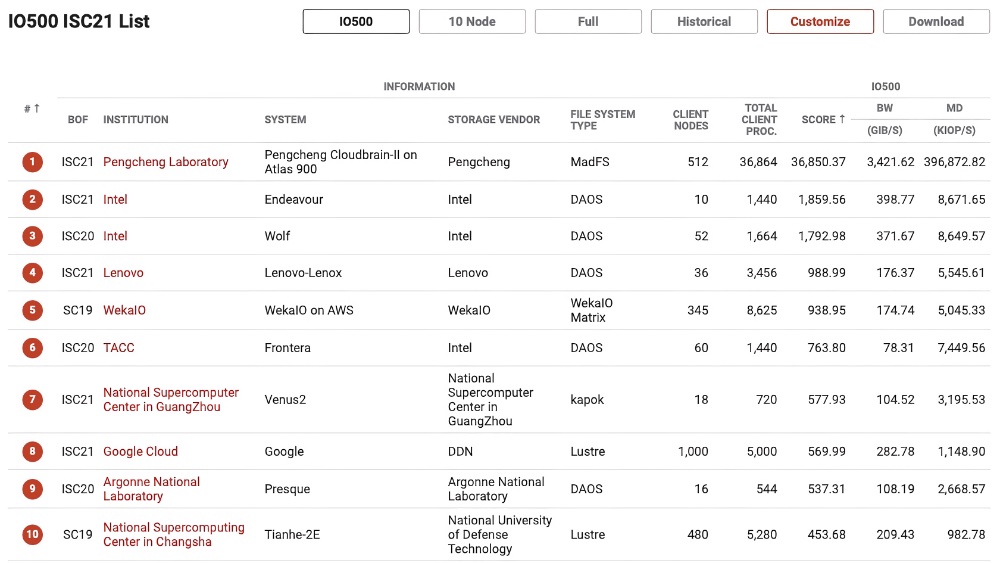Sort by rank number column arrow
This screenshot has width=1000, height=563.
click(x=32, y=108)
